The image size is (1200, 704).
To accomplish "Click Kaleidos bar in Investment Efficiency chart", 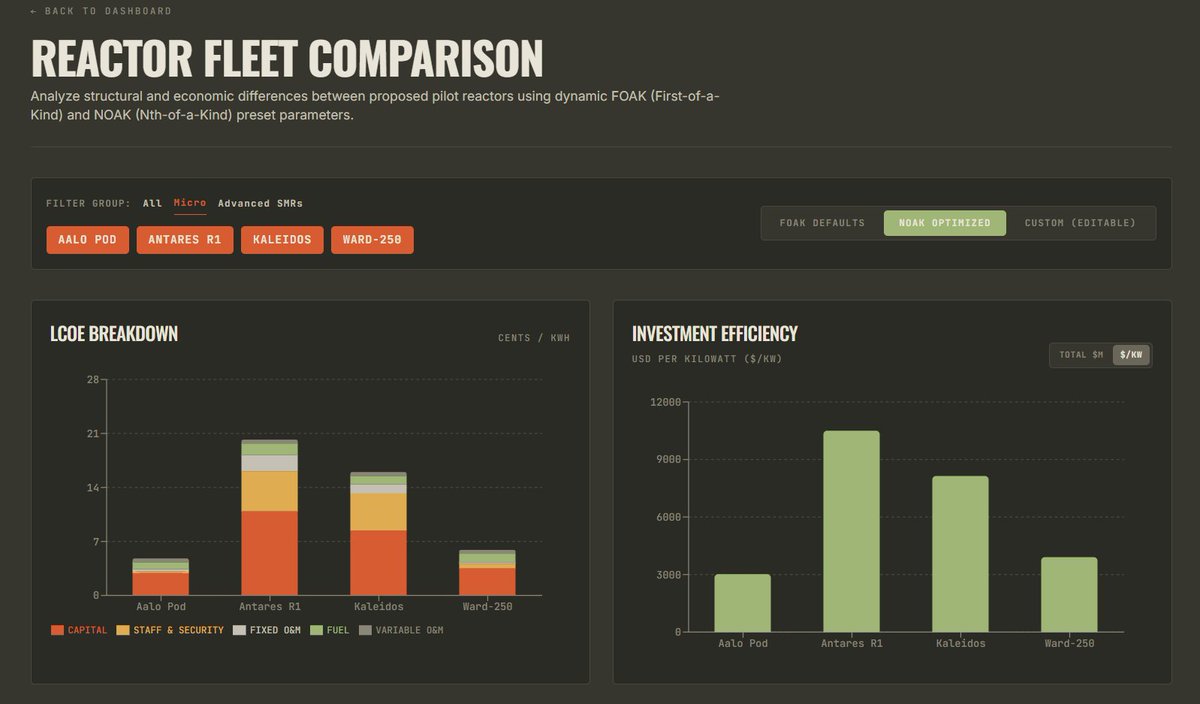I will click(960, 554).
